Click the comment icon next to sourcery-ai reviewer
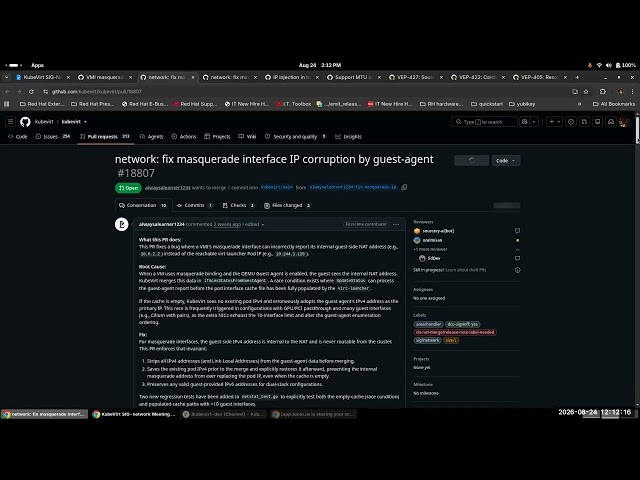This screenshot has height=480, width=640. (517, 231)
